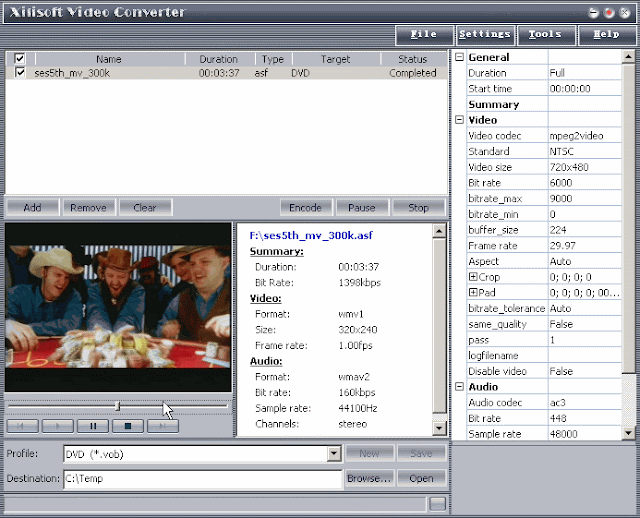Click the Add button
This screenshot has height=518, width=640.
tap(32, 208)
